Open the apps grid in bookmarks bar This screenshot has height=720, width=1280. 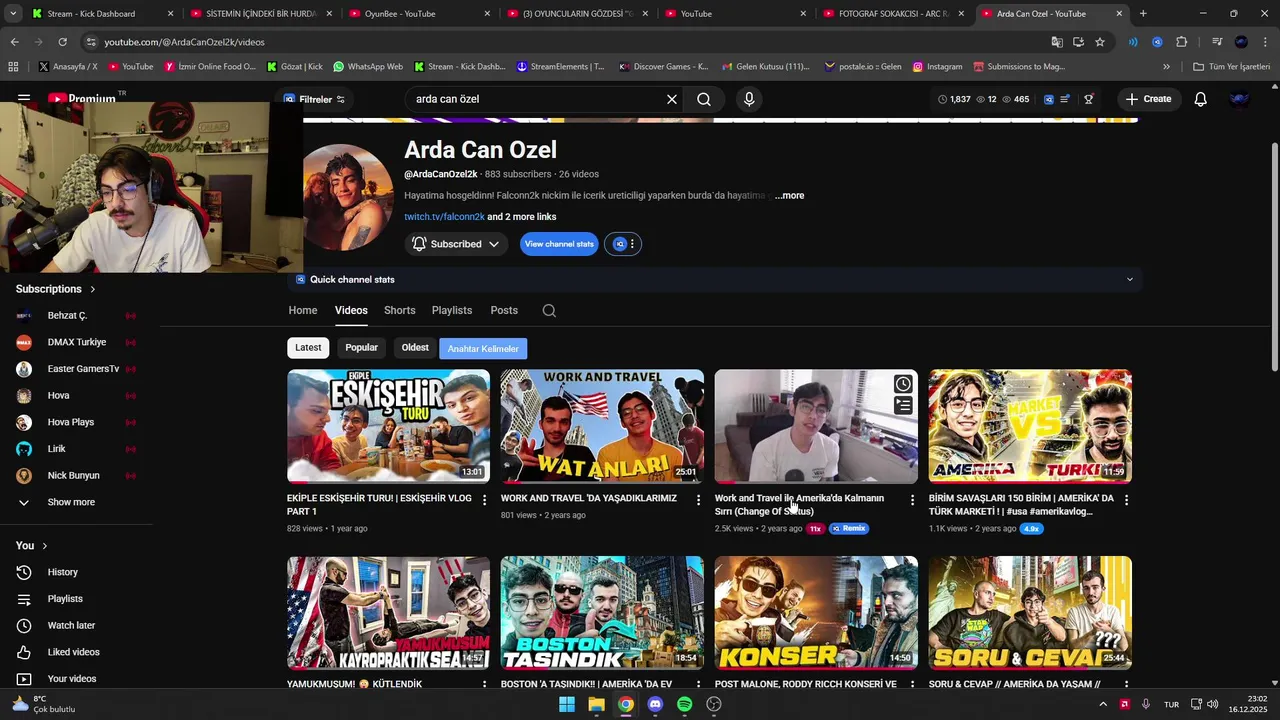(13, 67)
